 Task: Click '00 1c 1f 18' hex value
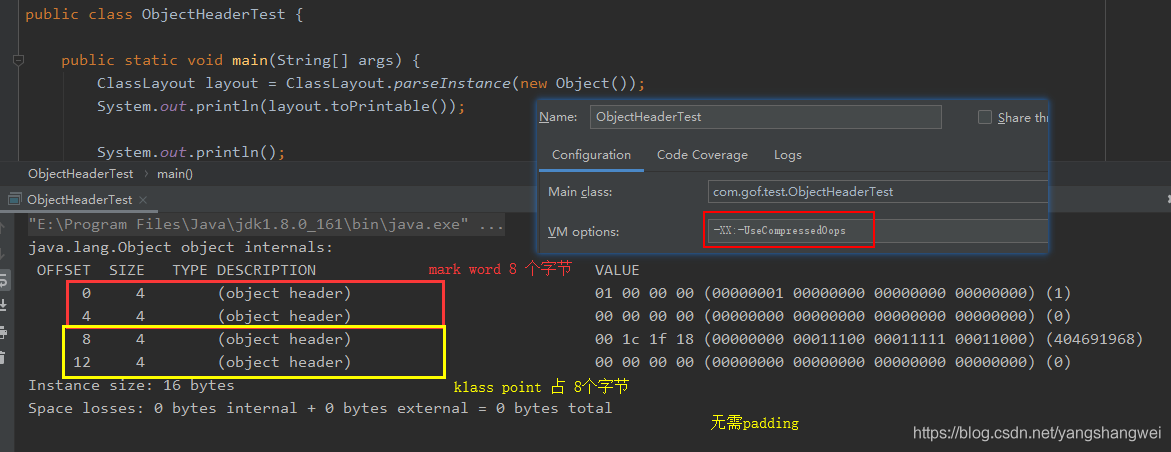coord(644,339)
